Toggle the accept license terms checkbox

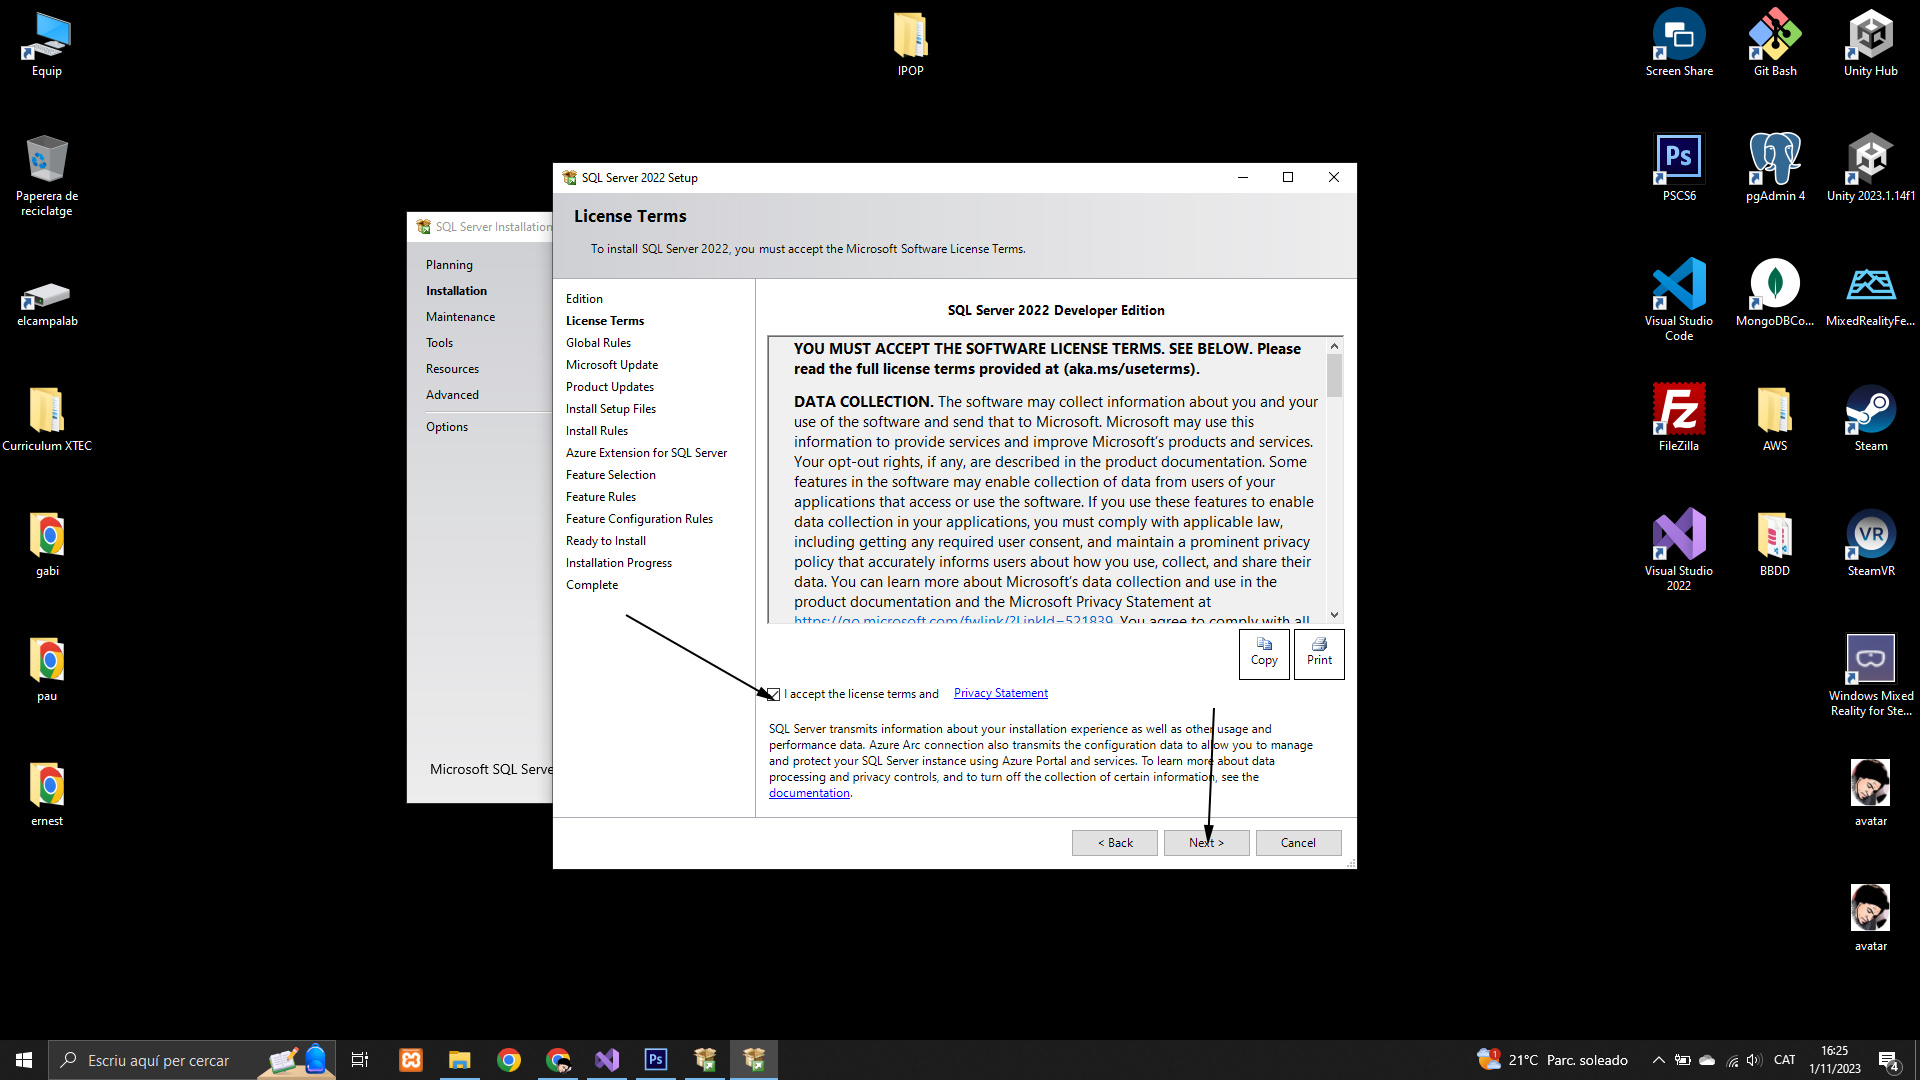click(773, 694)
